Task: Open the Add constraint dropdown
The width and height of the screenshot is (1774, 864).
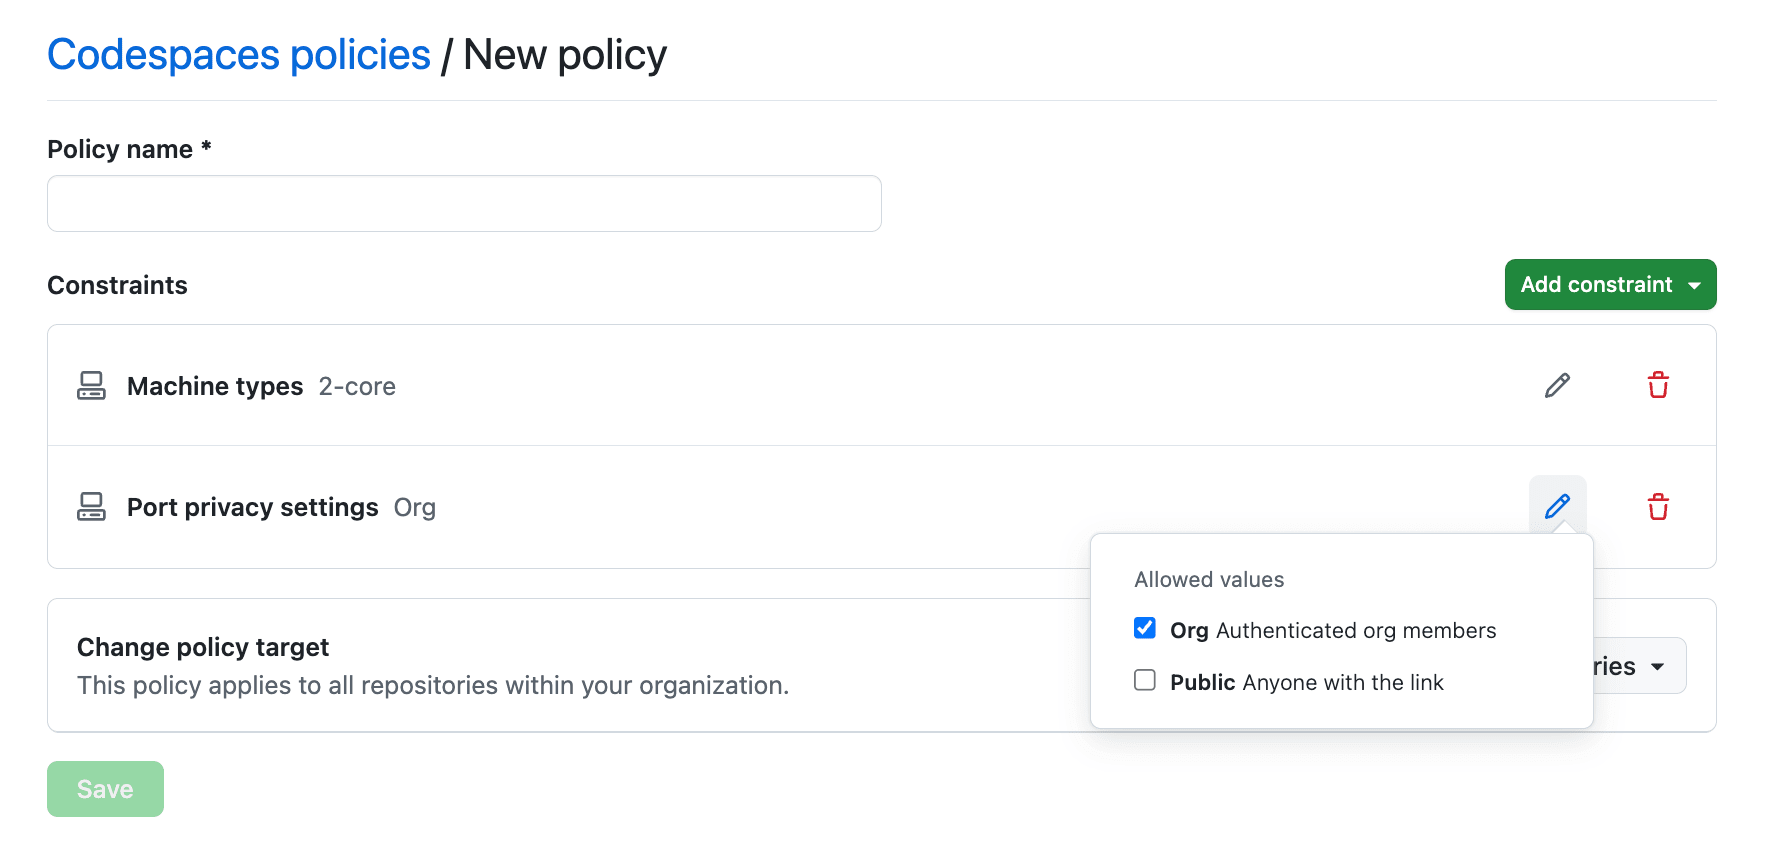Action: (1610, 285)
